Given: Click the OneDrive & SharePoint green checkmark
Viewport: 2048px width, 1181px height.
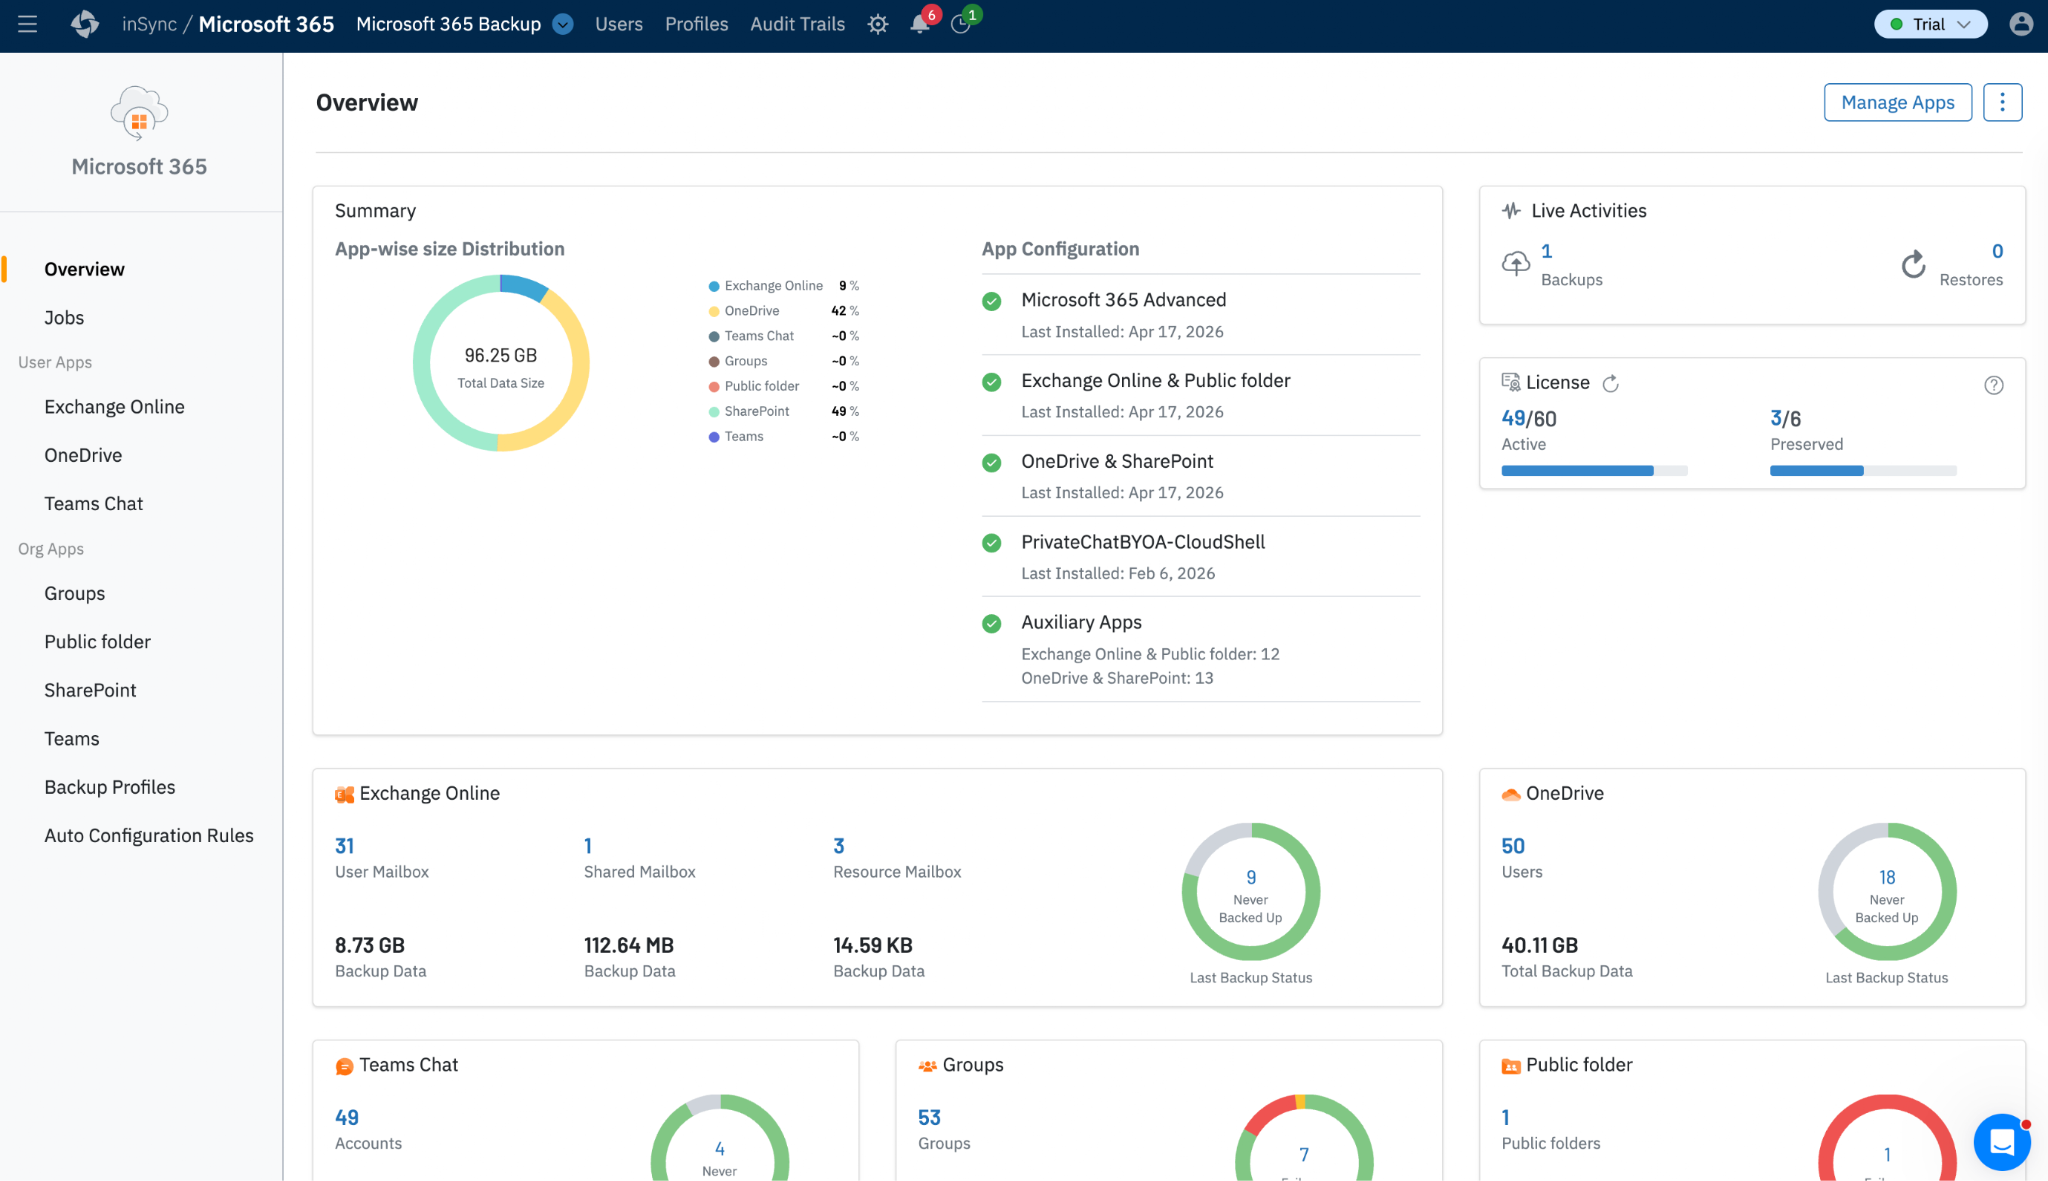Looking at the screenshot, I should click(992, 463).
